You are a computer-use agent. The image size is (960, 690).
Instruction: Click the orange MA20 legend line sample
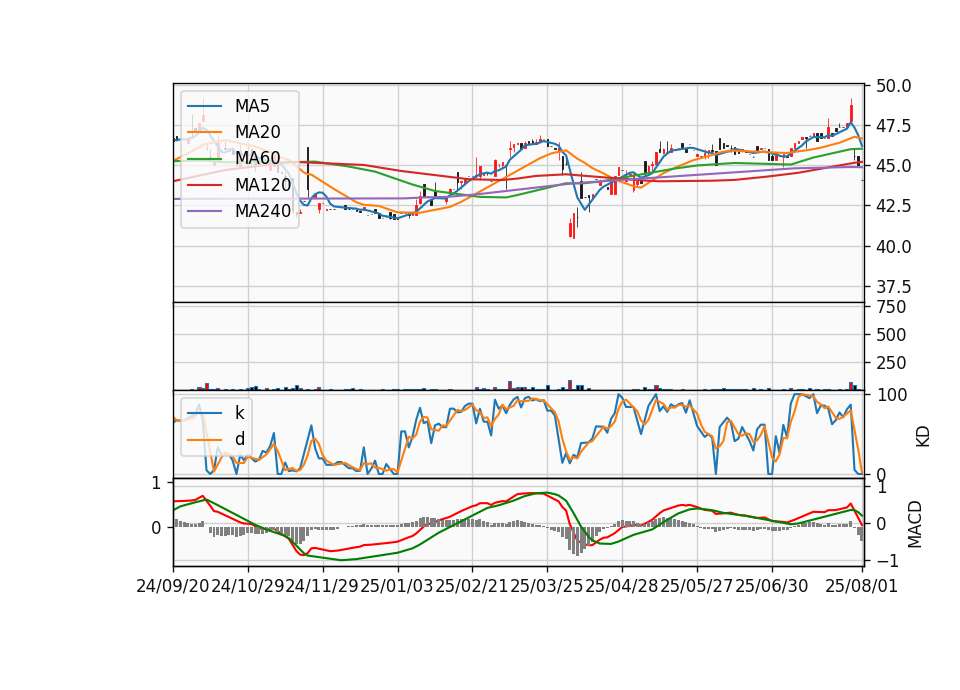tap(204, 132)
